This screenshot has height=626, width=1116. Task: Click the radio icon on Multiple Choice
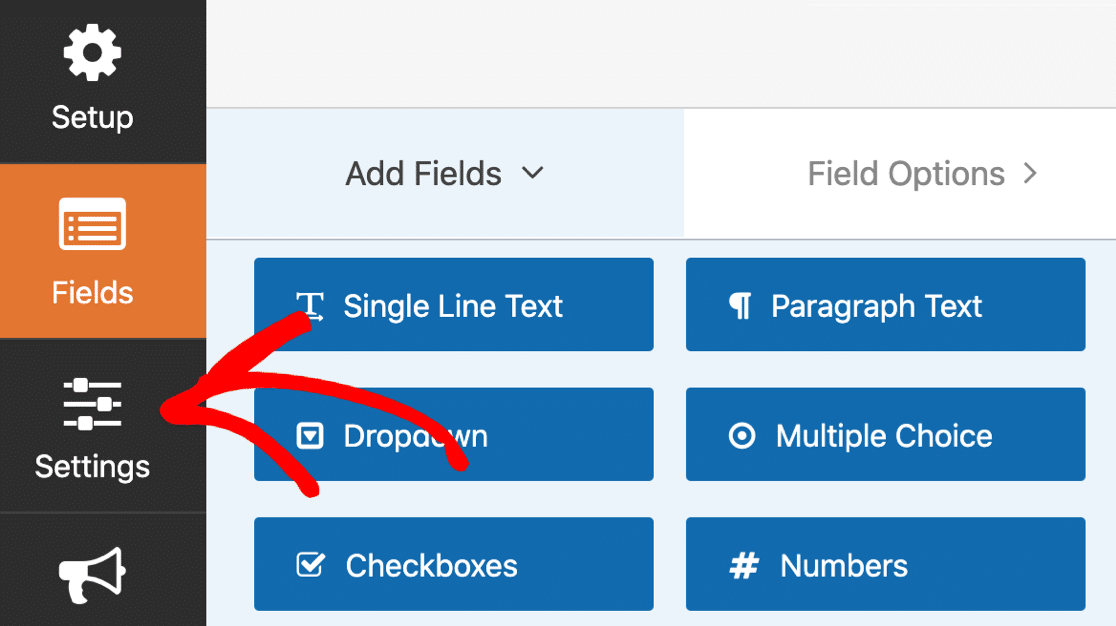[742, 435]
